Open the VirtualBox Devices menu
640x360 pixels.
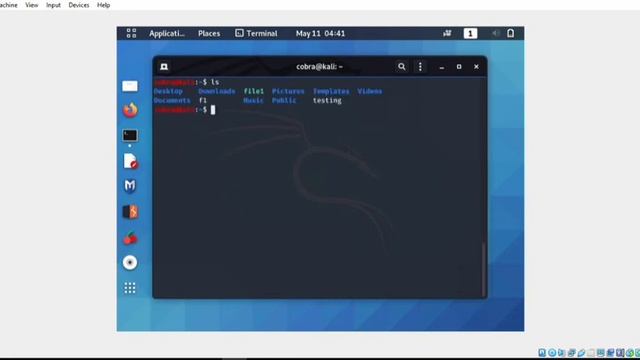pos(79,5)
